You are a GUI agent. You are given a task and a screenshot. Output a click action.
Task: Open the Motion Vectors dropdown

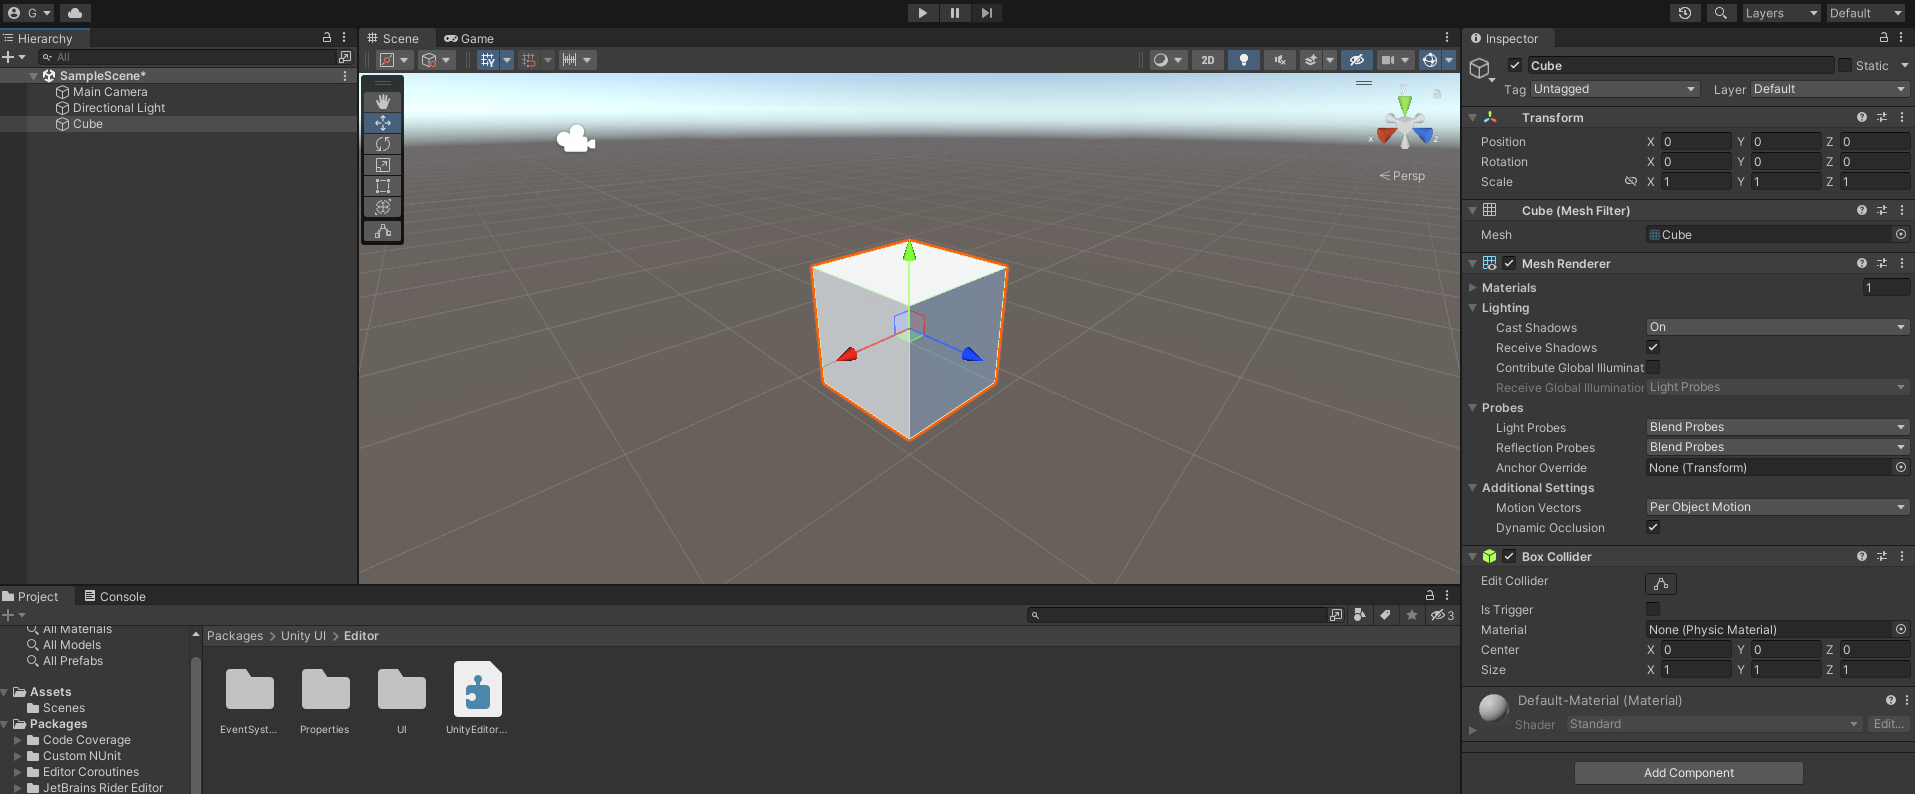click(x=1778, y=507)
